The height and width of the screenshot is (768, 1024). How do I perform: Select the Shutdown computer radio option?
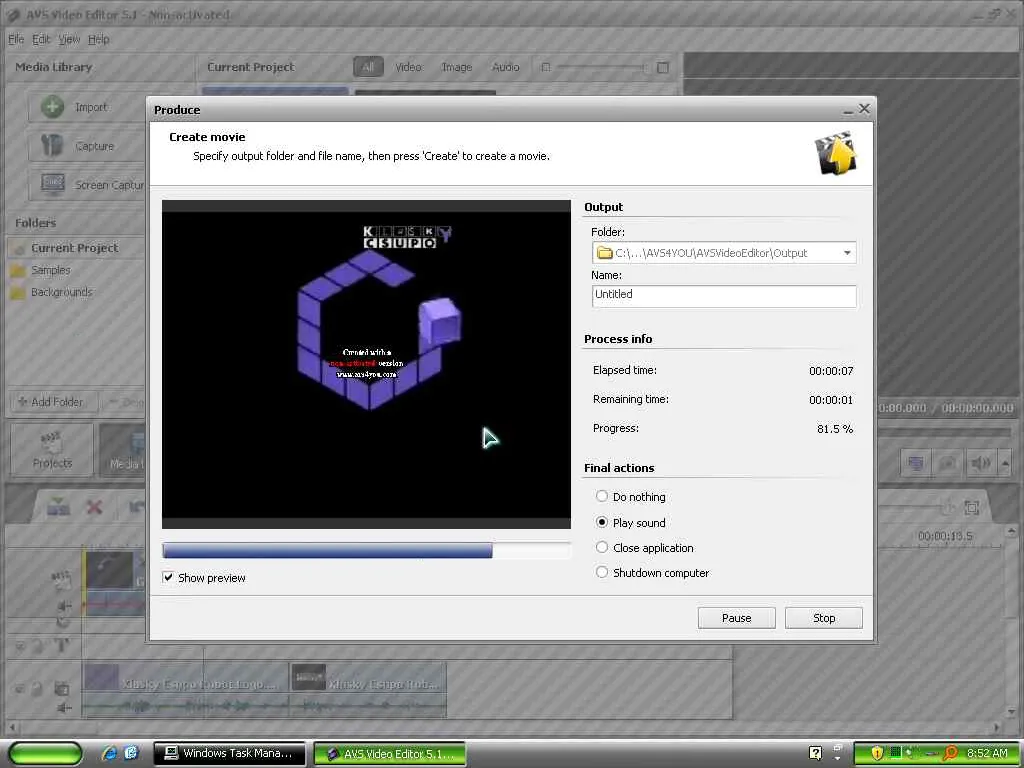601,572
